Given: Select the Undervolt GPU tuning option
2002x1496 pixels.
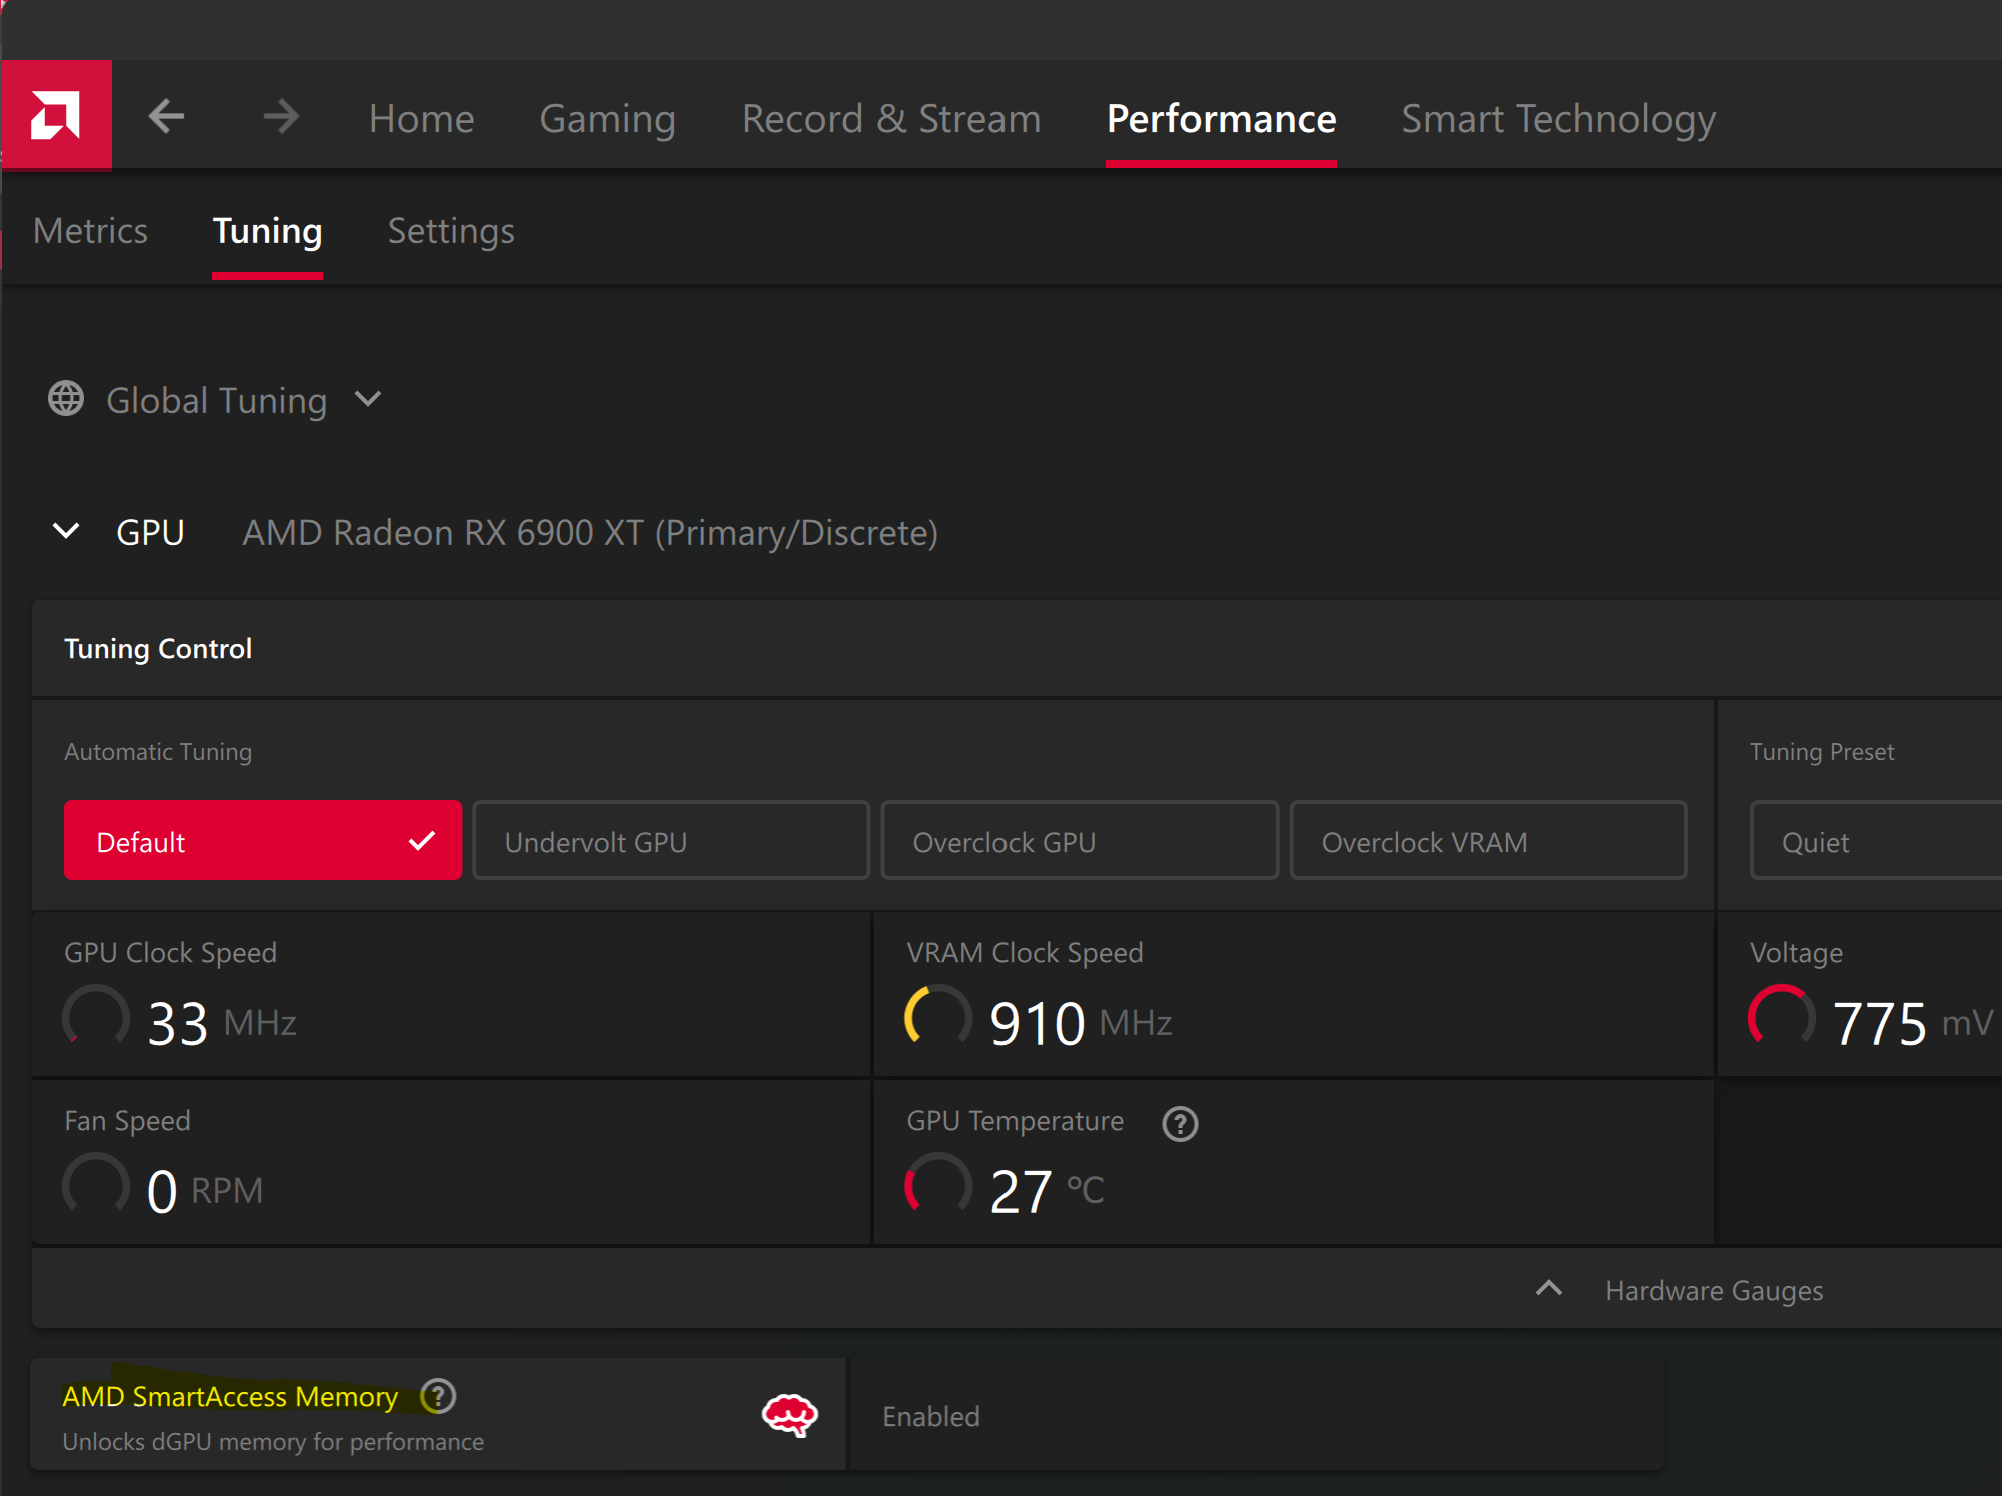Looking at the screenshot, I should [670, 841].
